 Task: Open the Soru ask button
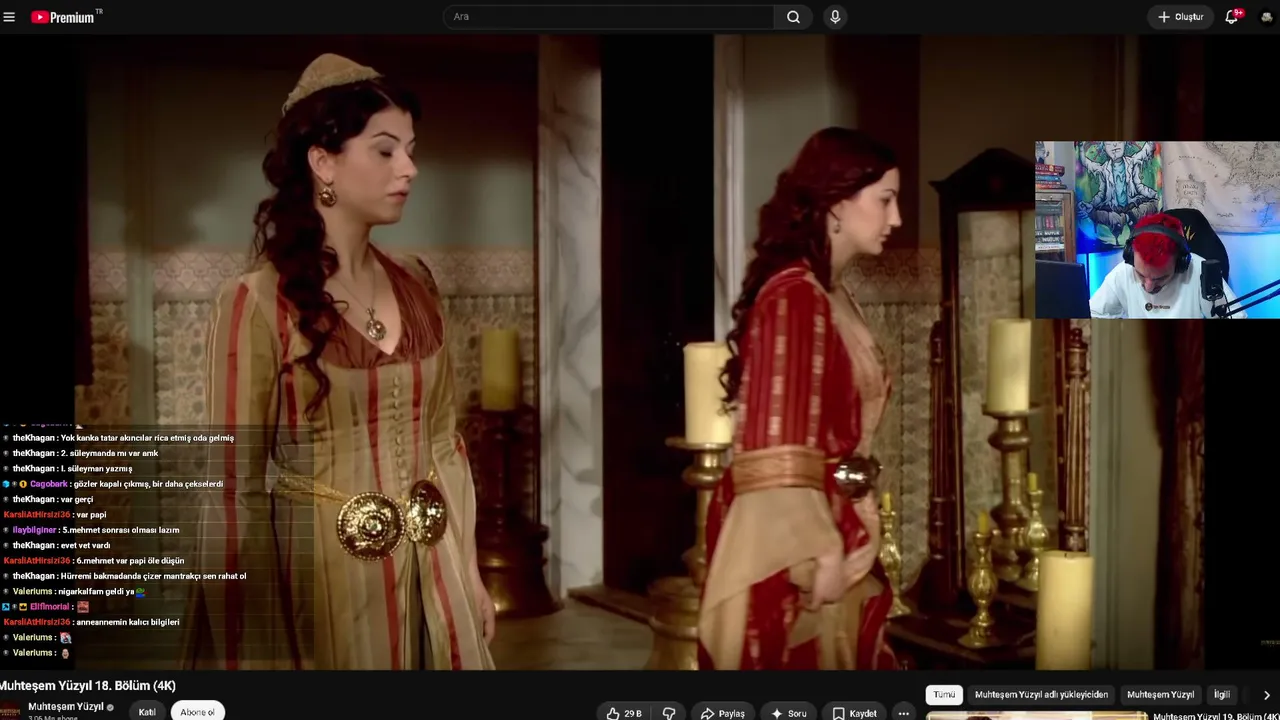coord(788,713)
